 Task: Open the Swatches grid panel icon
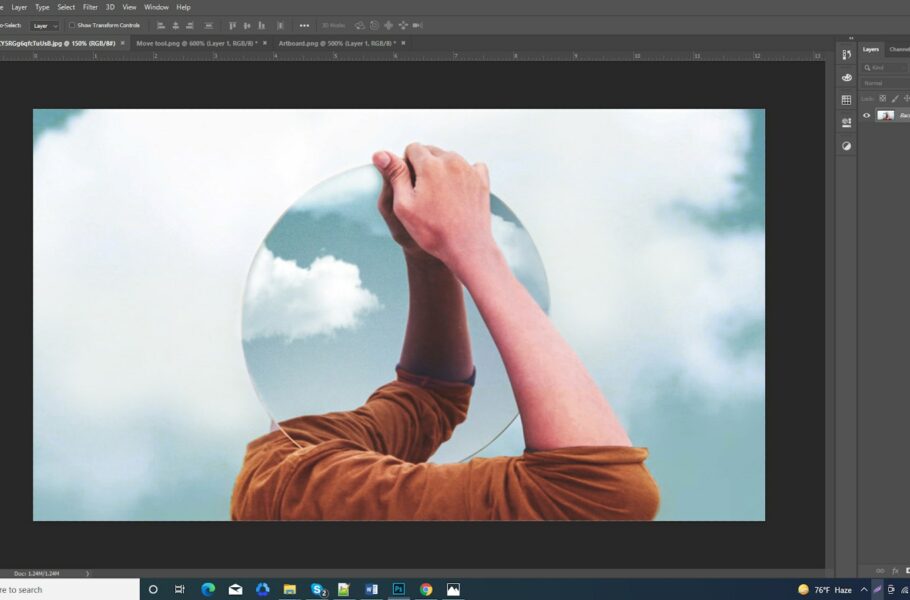[846, 100]
